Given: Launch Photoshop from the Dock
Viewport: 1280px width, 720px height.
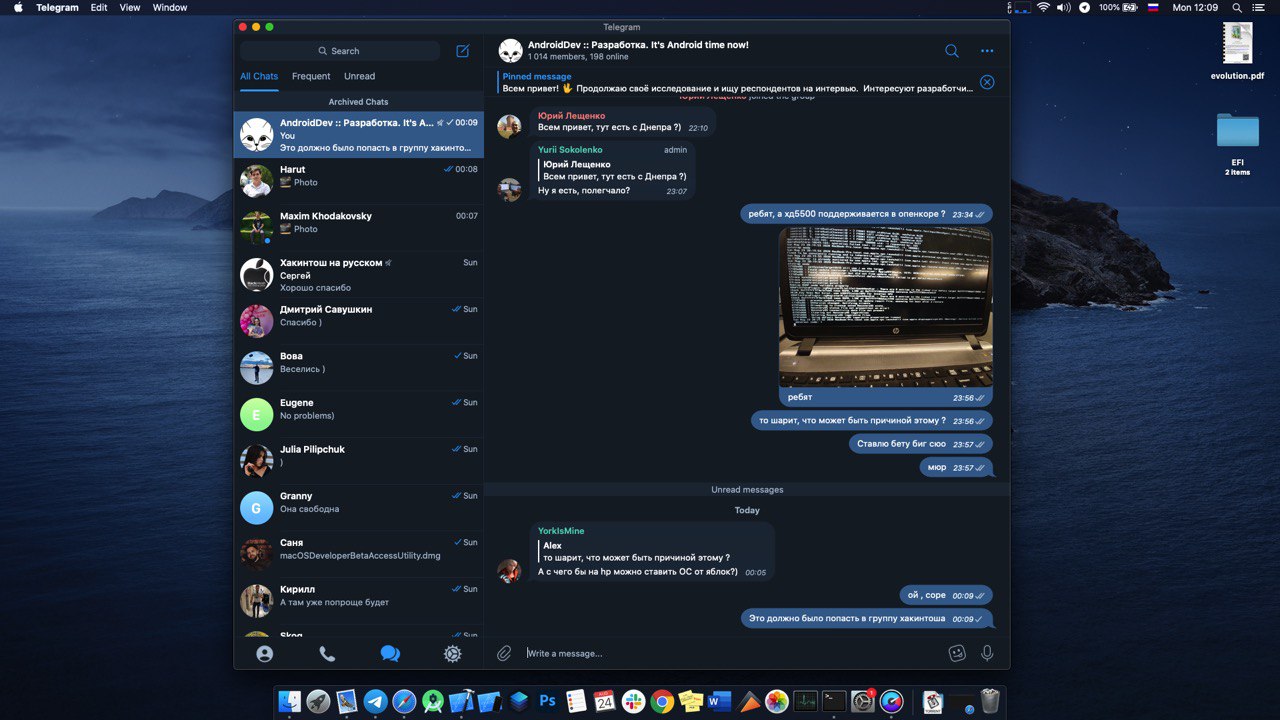Looking at the screenshot, I should [548, 702].
